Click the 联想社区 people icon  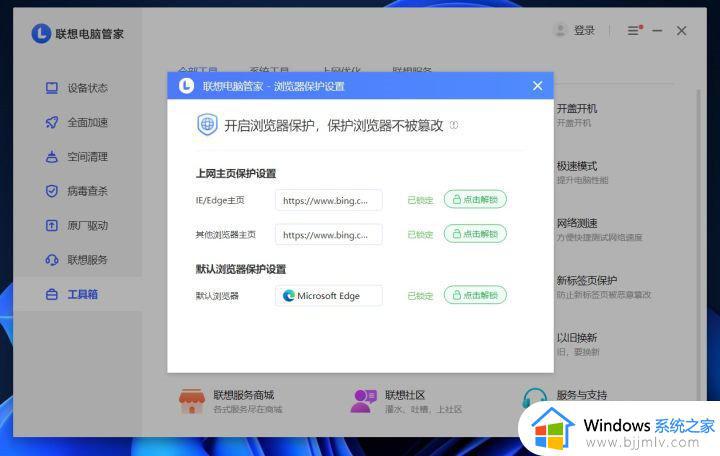363,401
